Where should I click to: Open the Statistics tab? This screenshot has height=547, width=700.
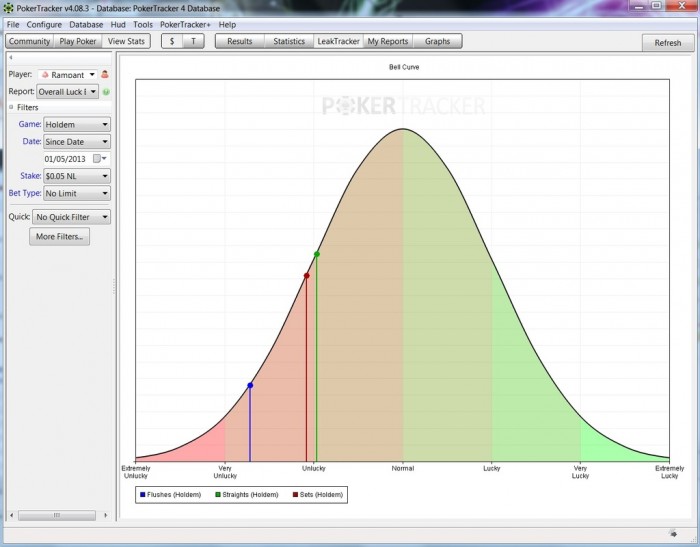point(289,41)
